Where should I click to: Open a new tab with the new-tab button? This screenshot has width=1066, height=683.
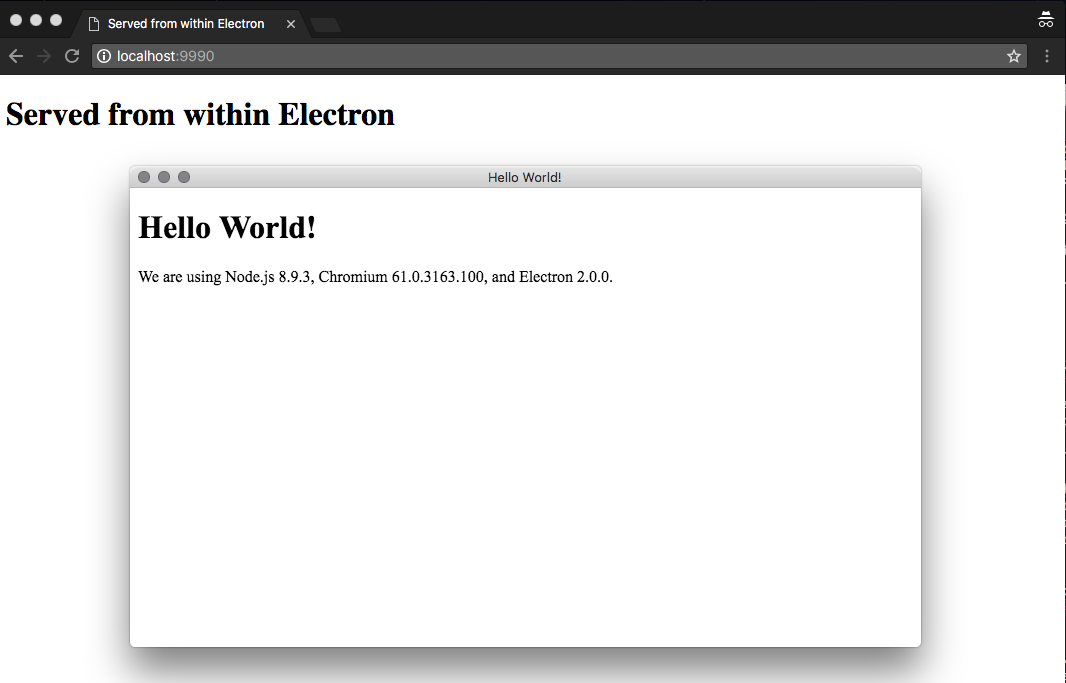326,24
